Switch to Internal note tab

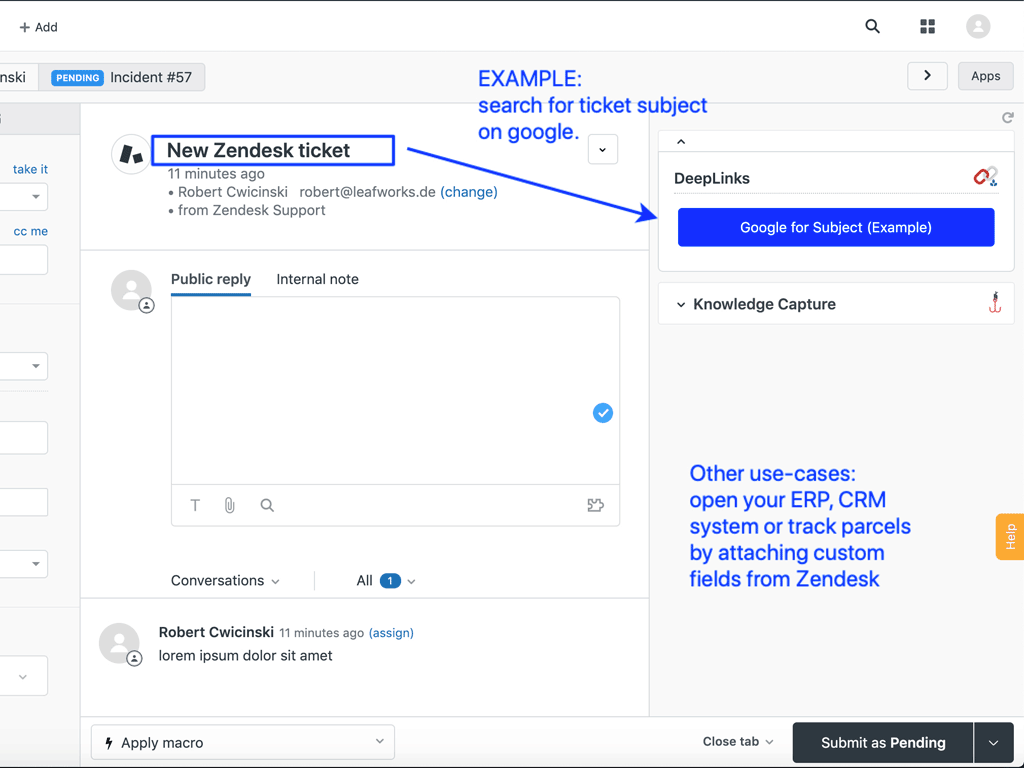point(317,280)
